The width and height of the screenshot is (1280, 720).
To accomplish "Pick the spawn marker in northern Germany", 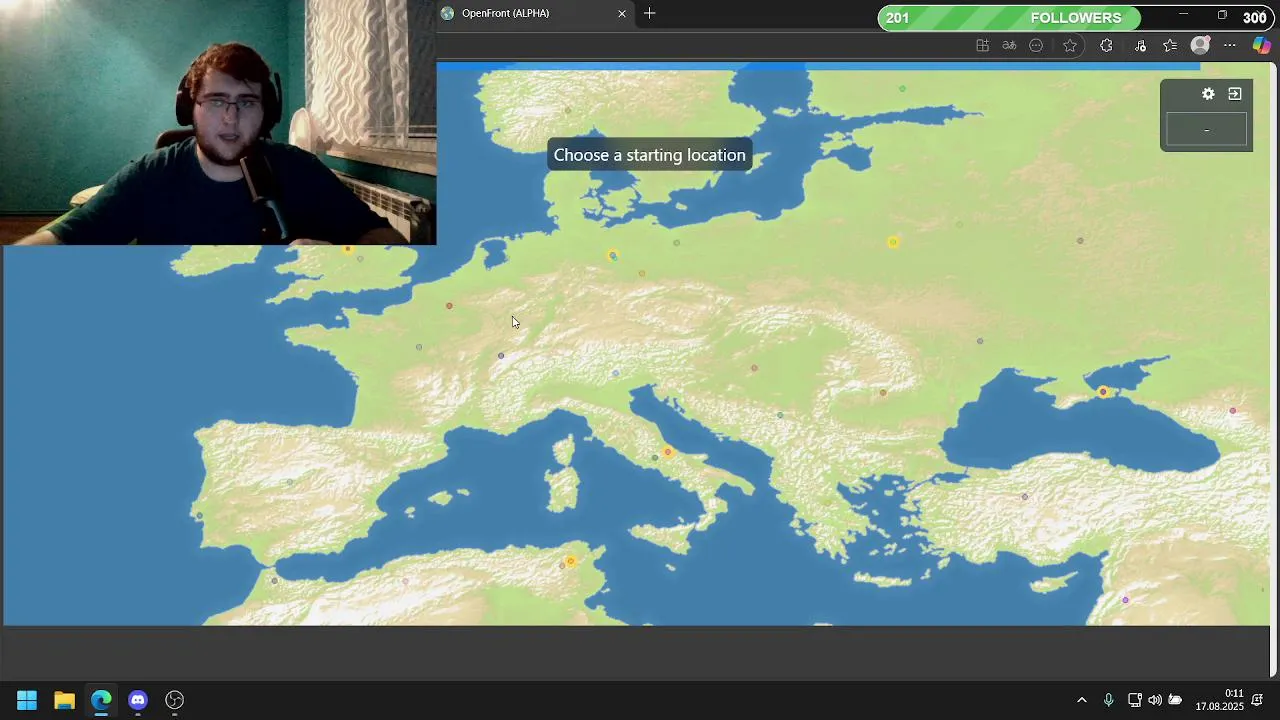I will click(x=613, y=256).
